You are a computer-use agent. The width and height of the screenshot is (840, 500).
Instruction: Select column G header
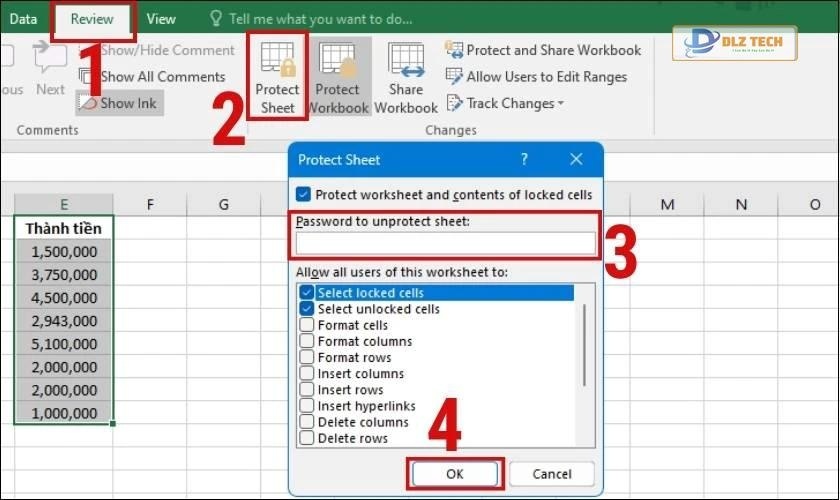[x=223, y=204]
